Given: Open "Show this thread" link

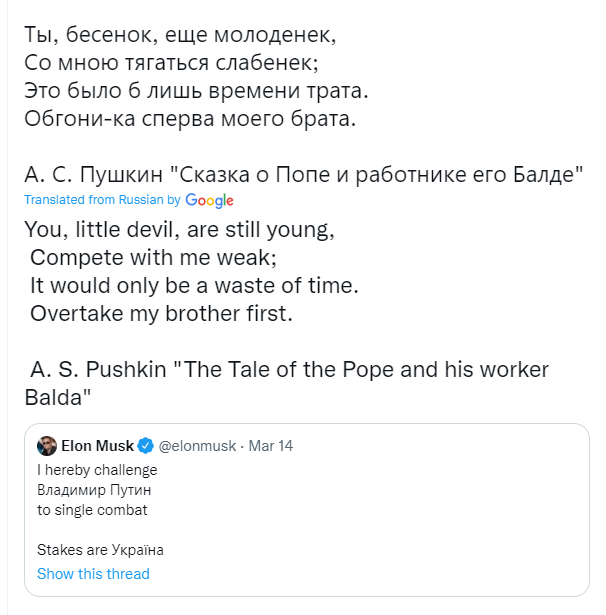Looking at the screenshot, I should [x=93, y=574].
